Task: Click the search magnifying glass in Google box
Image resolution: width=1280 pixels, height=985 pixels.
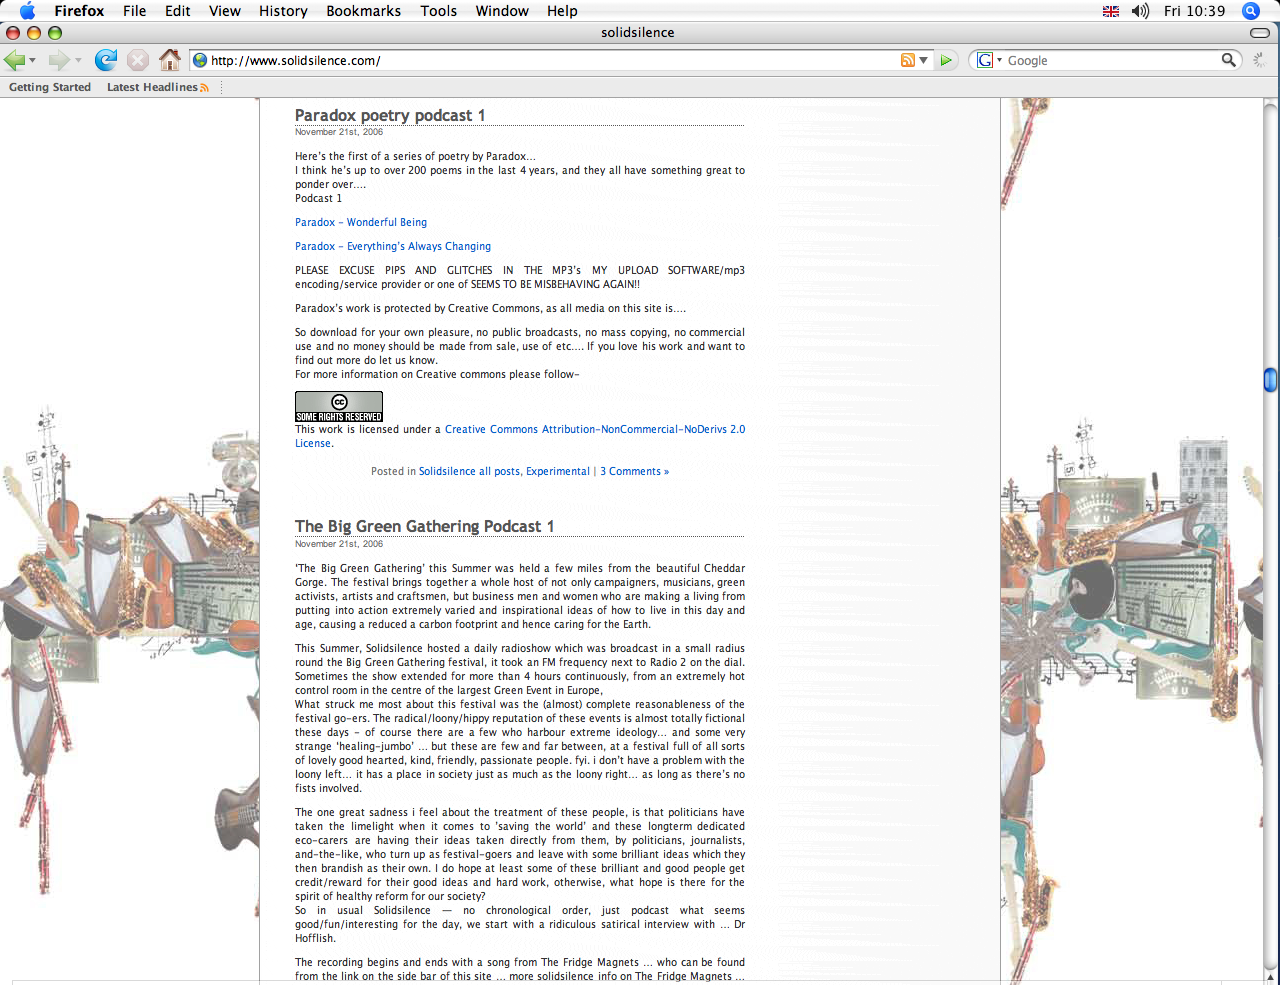Action: (x=1228, y=60)
